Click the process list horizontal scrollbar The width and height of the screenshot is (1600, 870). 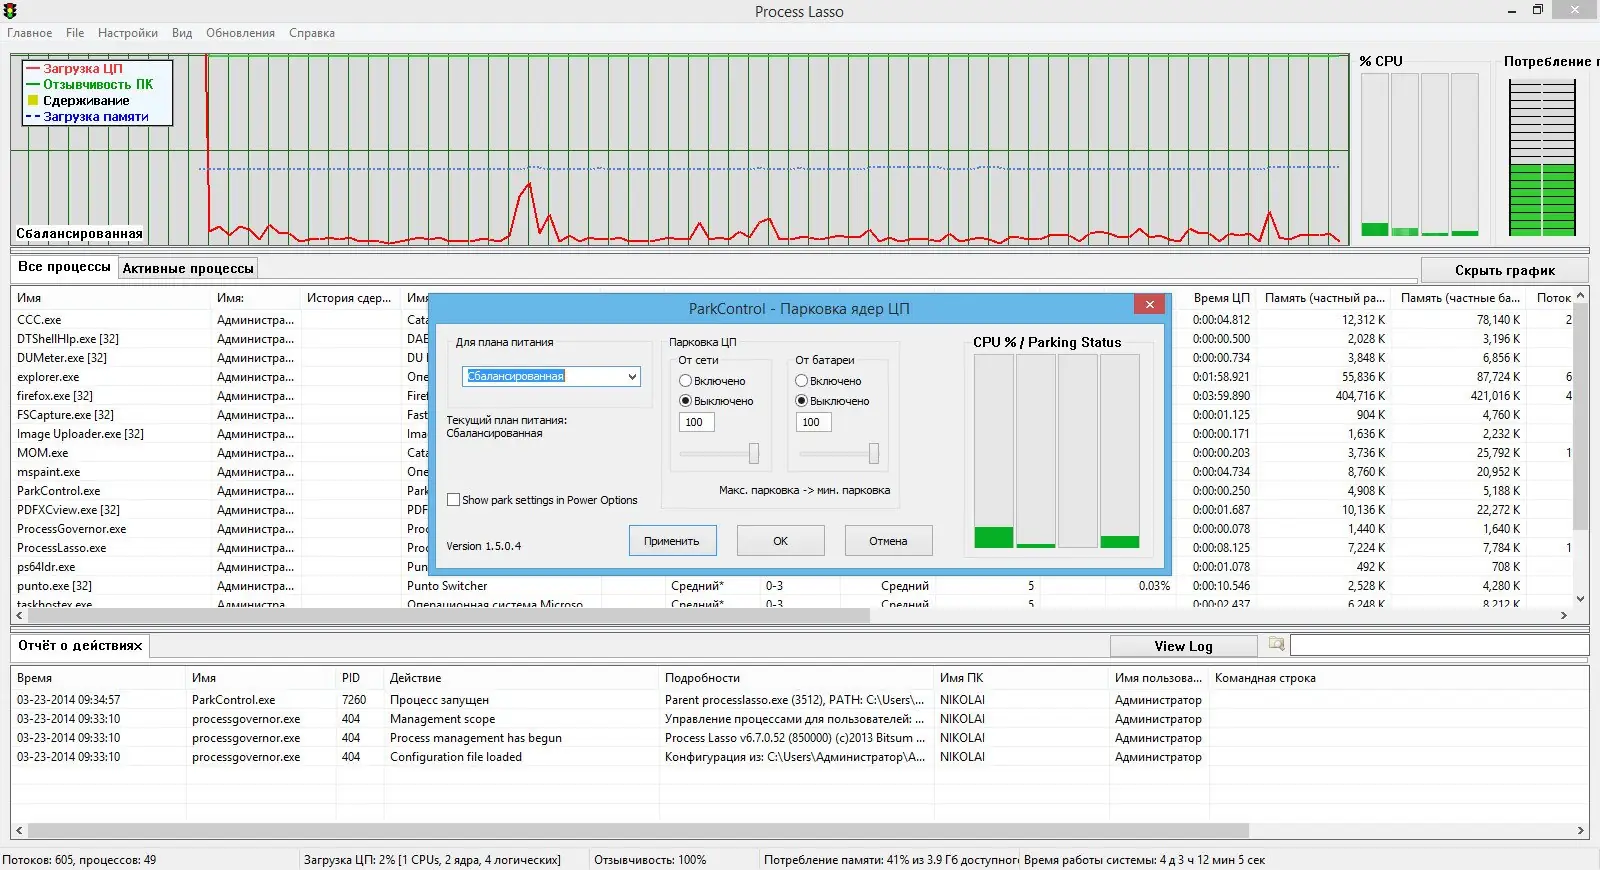(x=448, y=616)
